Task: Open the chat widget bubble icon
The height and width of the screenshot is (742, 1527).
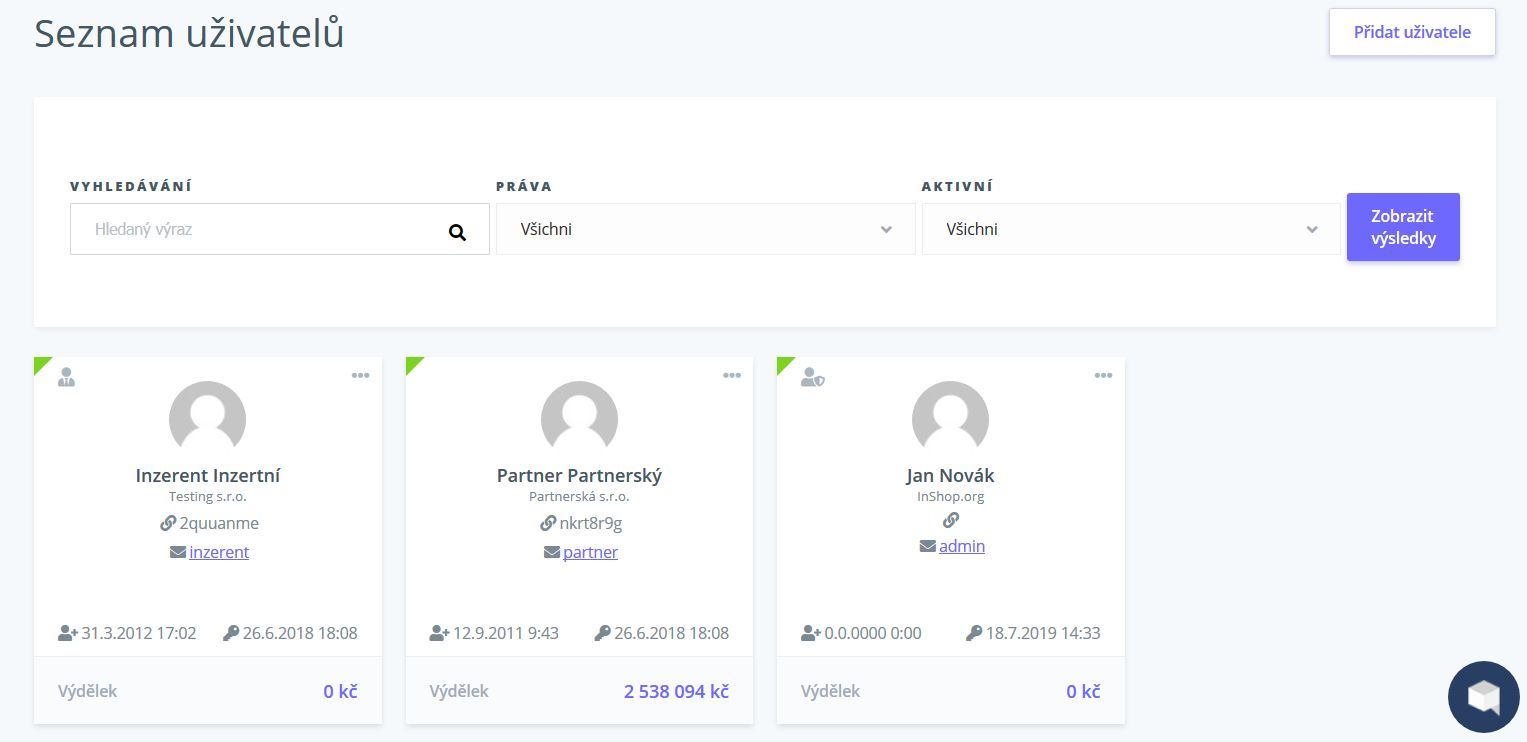Action: click(x=1483, y=697)
